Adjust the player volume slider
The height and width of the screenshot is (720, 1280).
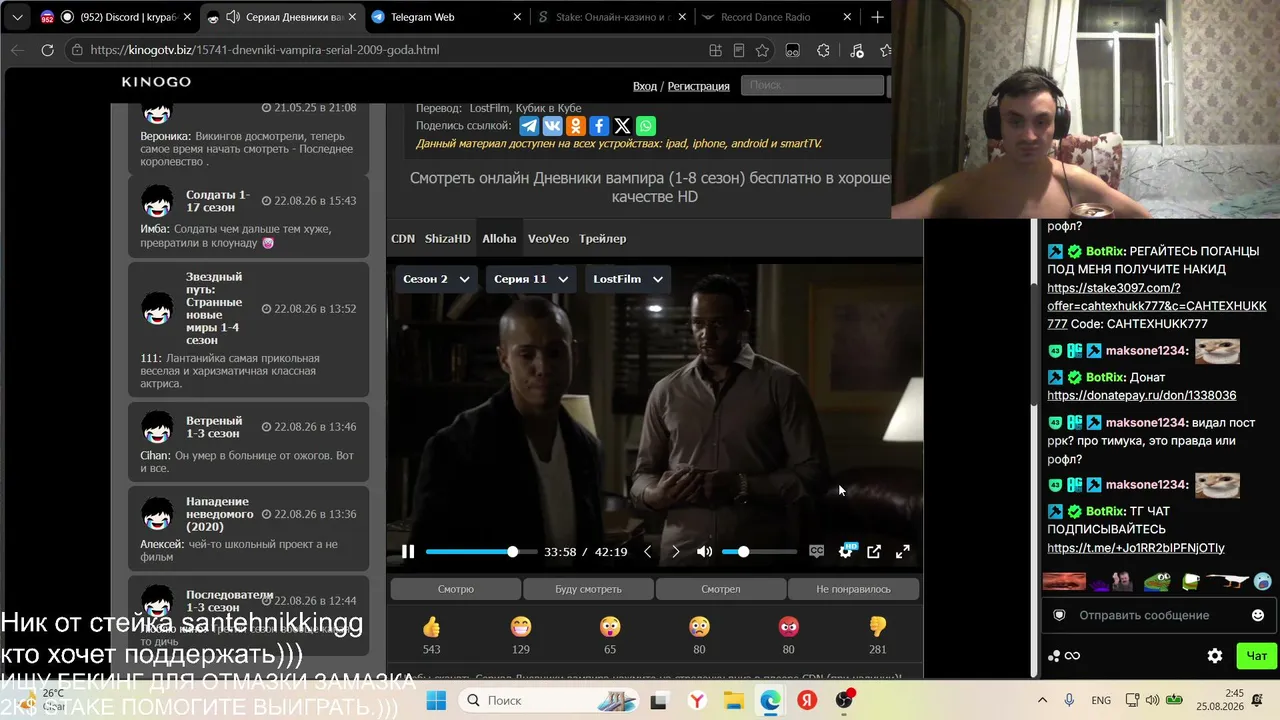[759, 551]
